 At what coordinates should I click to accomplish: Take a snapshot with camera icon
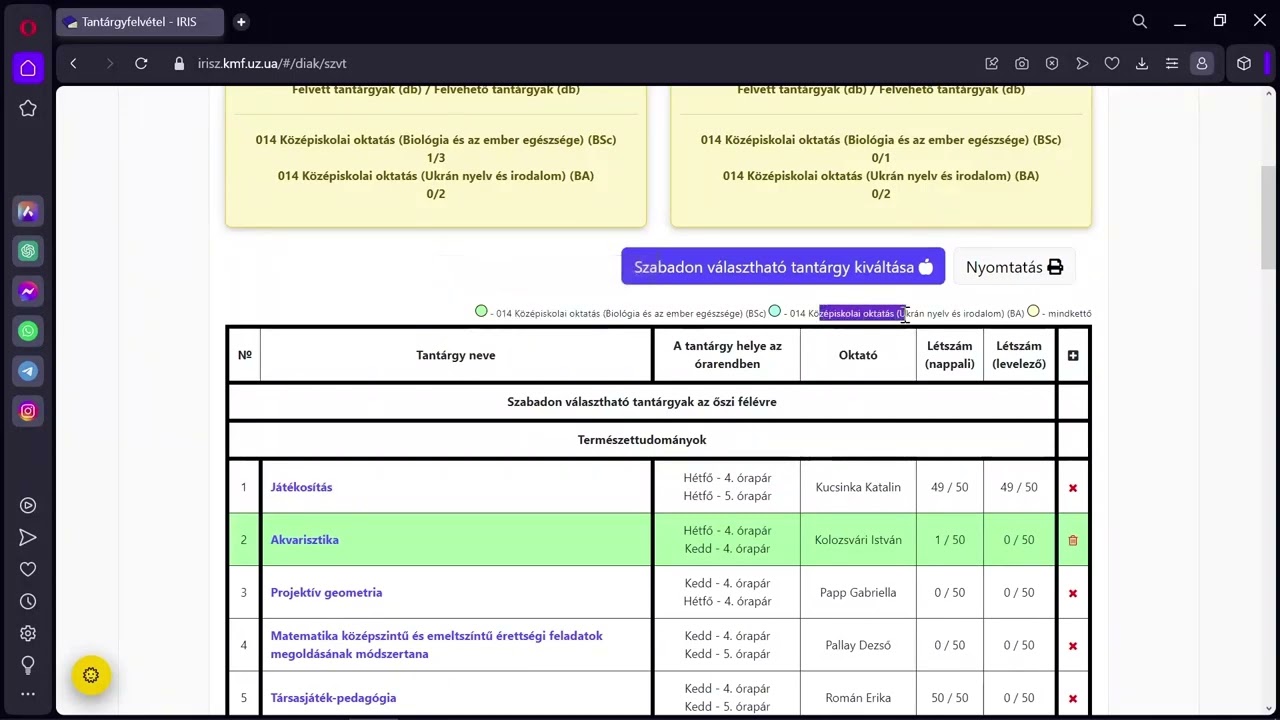[1022, 63]
